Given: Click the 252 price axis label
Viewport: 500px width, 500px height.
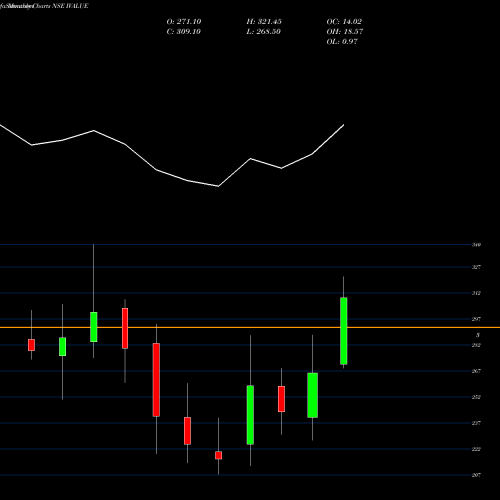Looking at the screenshot, I should 476,397.
